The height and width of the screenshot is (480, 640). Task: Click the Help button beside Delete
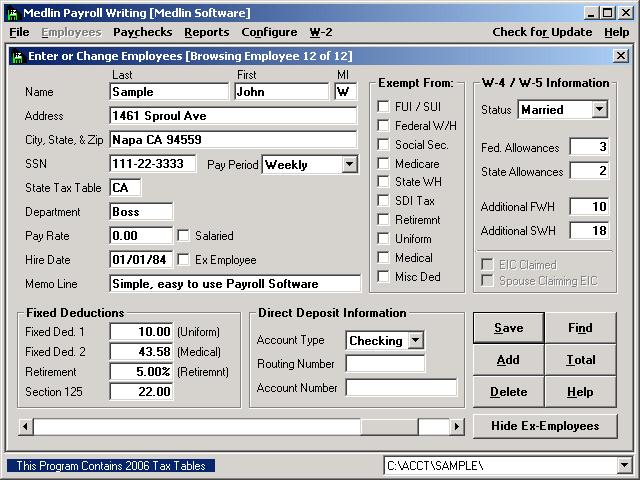point(580,392)
